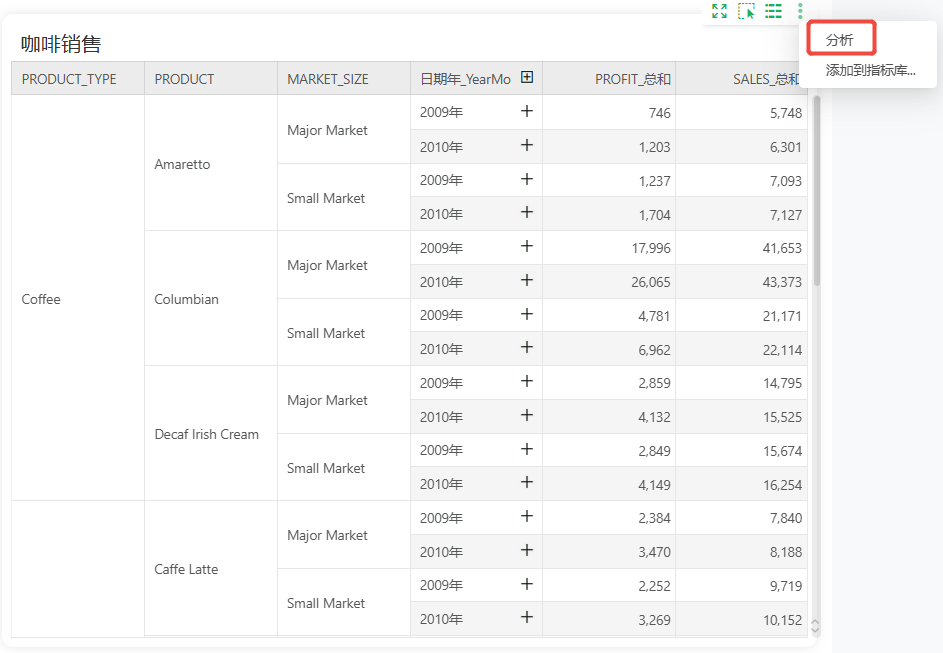Click sales value 10,152
943x653 pixels.
click(782, 619)
